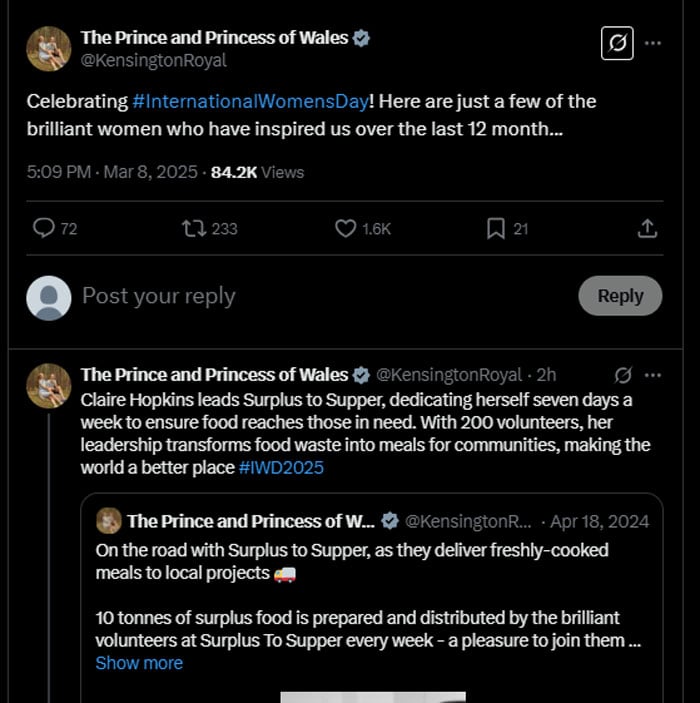Open @KensingtonRoyal handle under main post name

(x=153, y=61)
